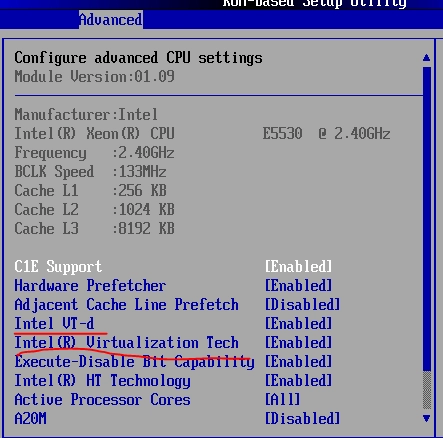Click the Module Version:01.09 text
The image size is (443, 438).
pyautogui.click(x=94, y=77)
